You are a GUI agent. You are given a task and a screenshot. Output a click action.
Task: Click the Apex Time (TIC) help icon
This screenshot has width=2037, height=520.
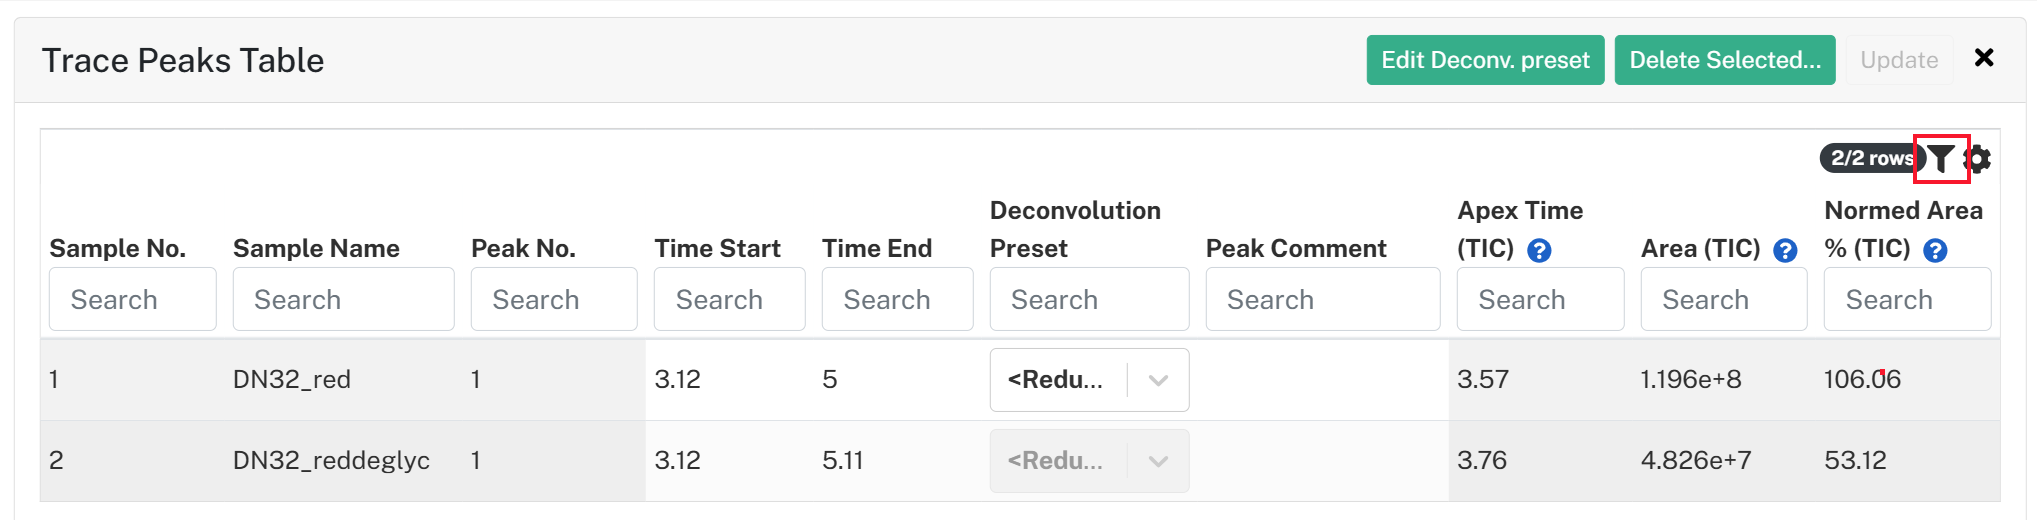(x=1540, y=250)
